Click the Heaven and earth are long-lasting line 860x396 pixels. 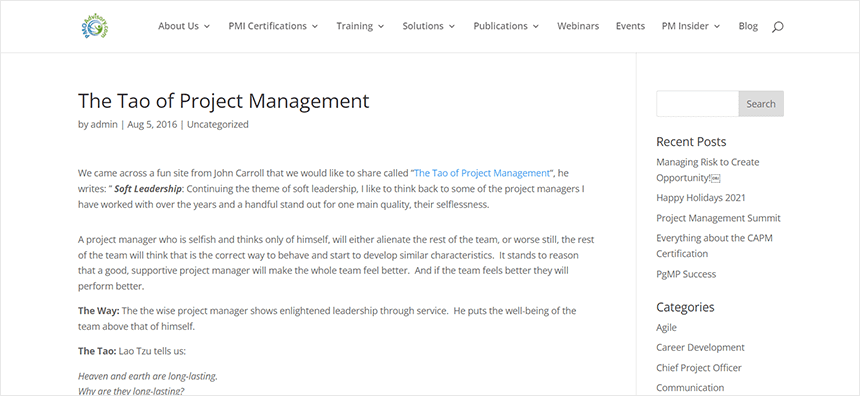coord(148,377)
